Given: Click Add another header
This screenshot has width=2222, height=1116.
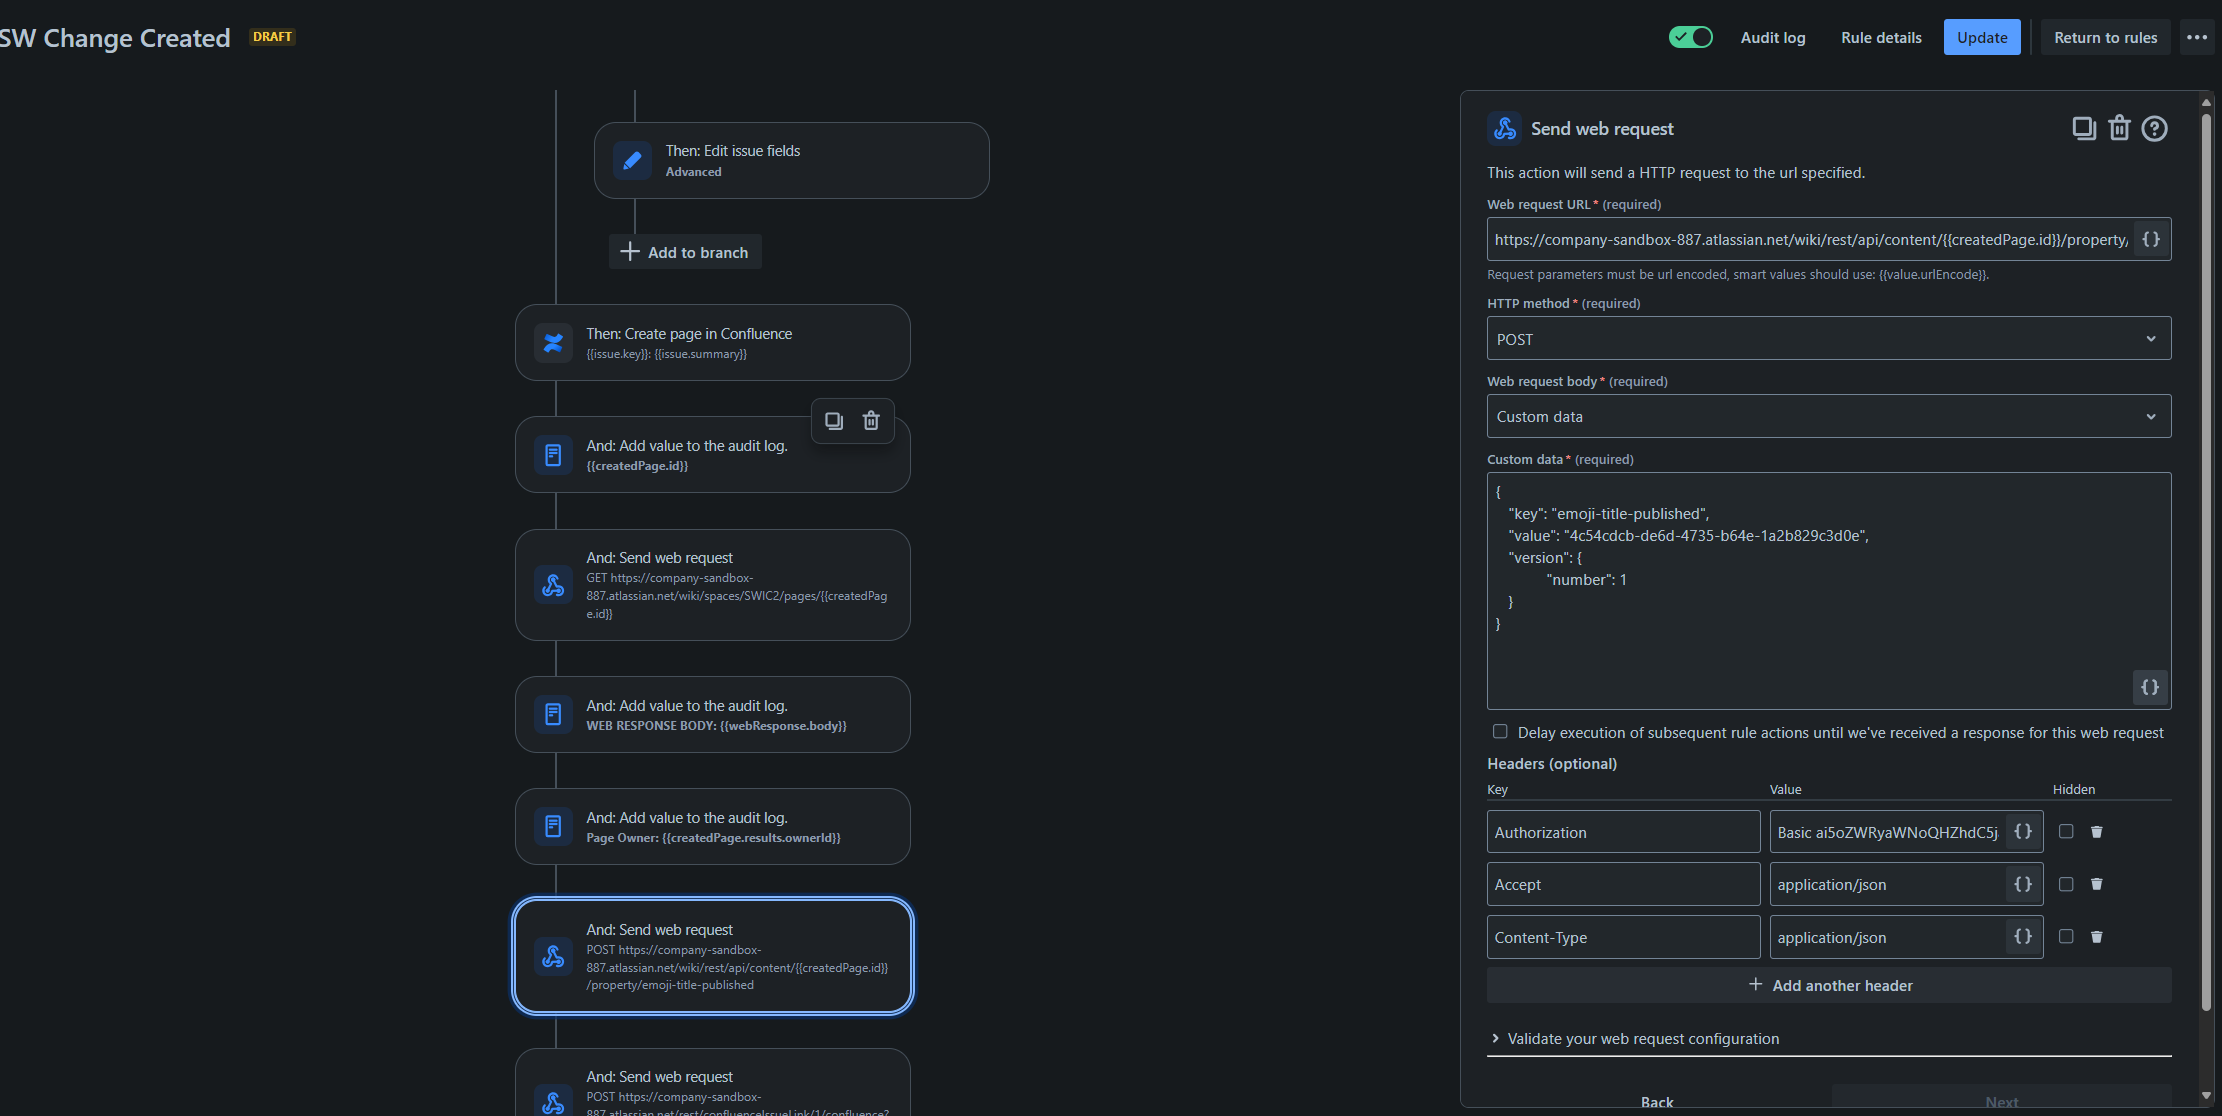Looking at the screenshot, I should pos(1829,985).
